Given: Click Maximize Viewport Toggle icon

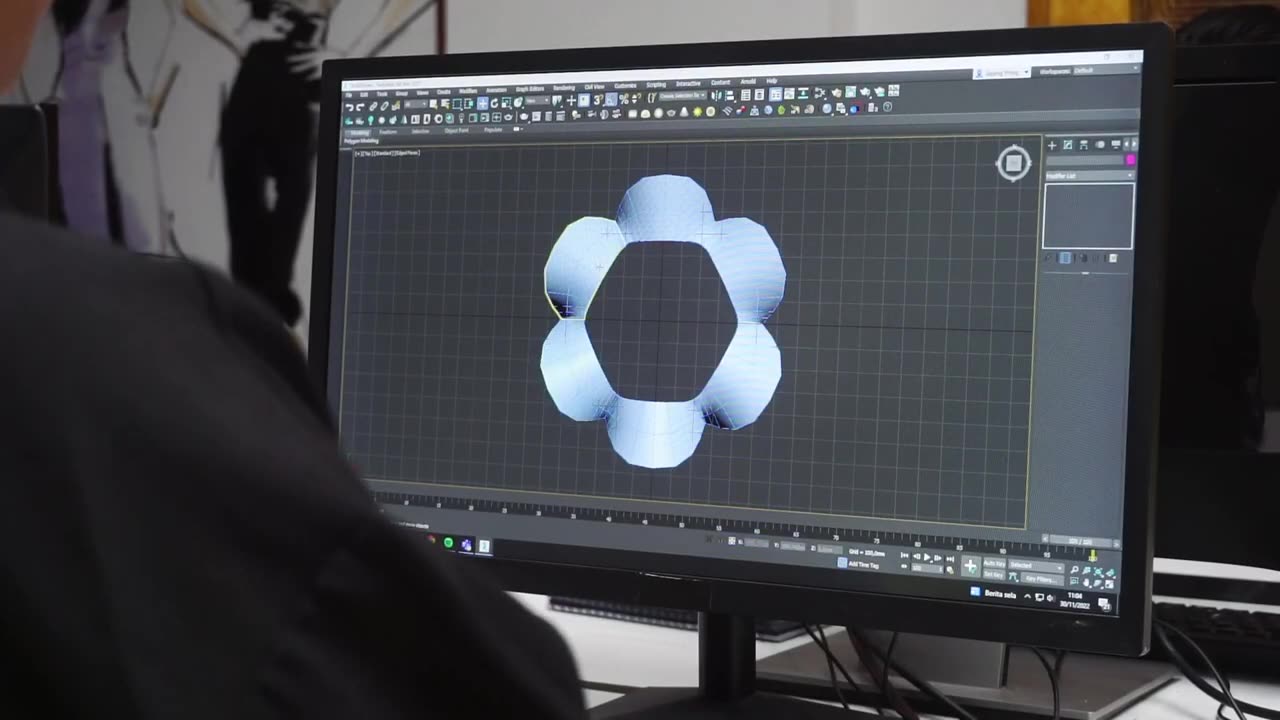Looking at the screenshot, I should point(1108,584).
